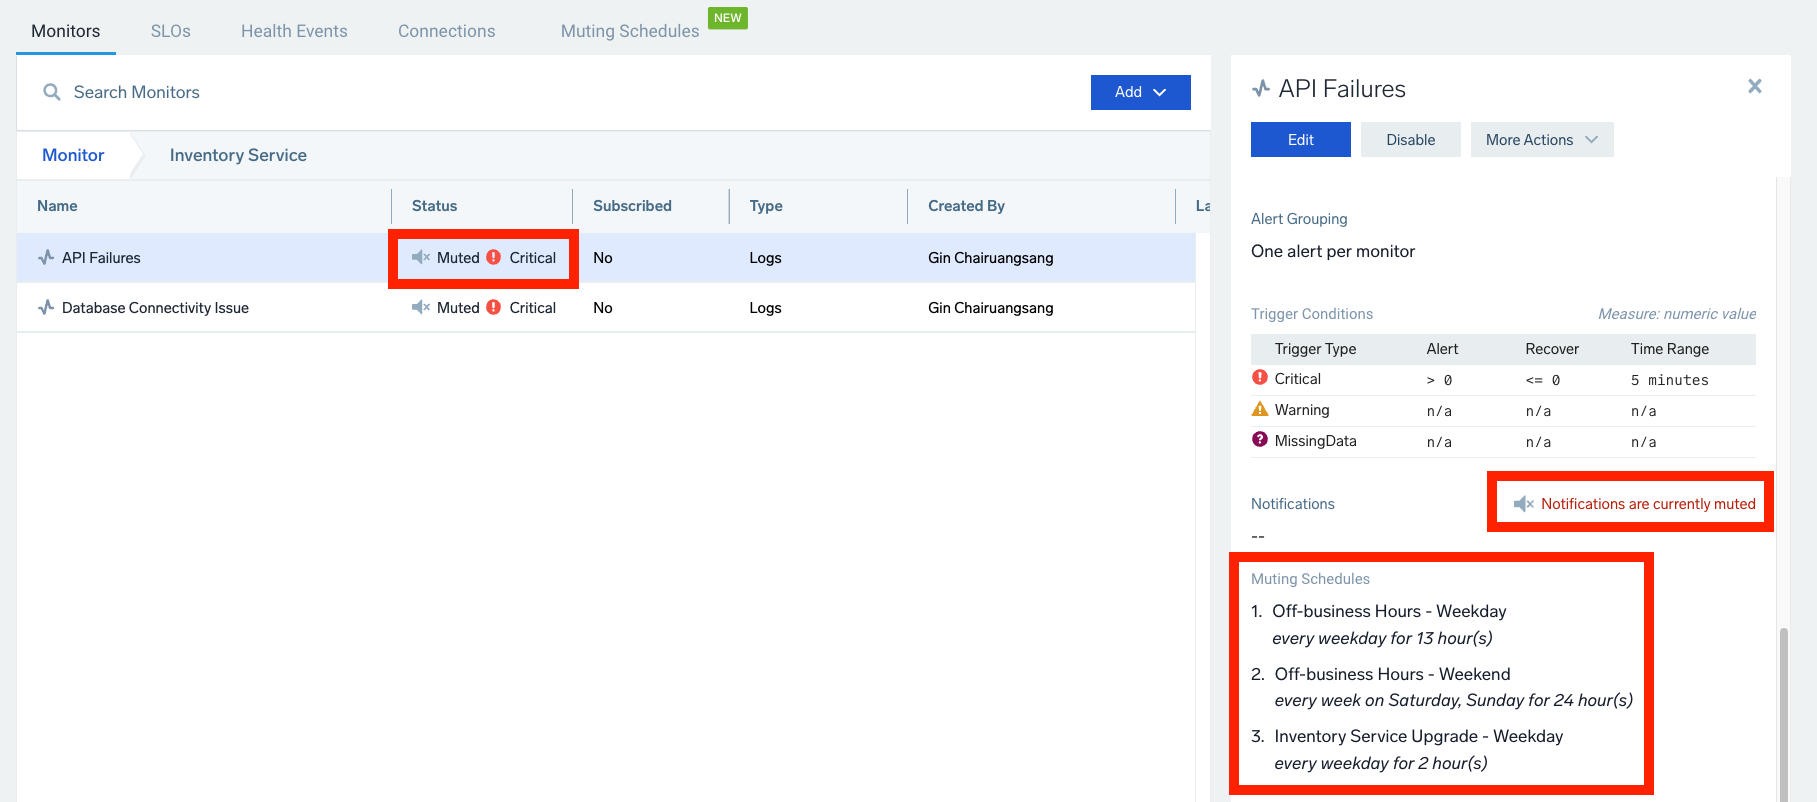This screenshot has height=802, width=1817.
Task: Click the Subscribed column header
Action: [x=632, y=206]
